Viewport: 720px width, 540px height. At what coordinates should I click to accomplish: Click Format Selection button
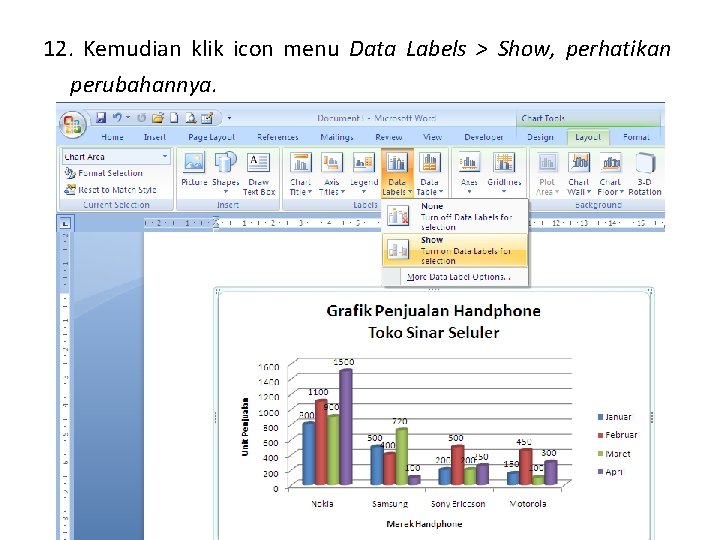pyautogui.click(x=103, y=173)
